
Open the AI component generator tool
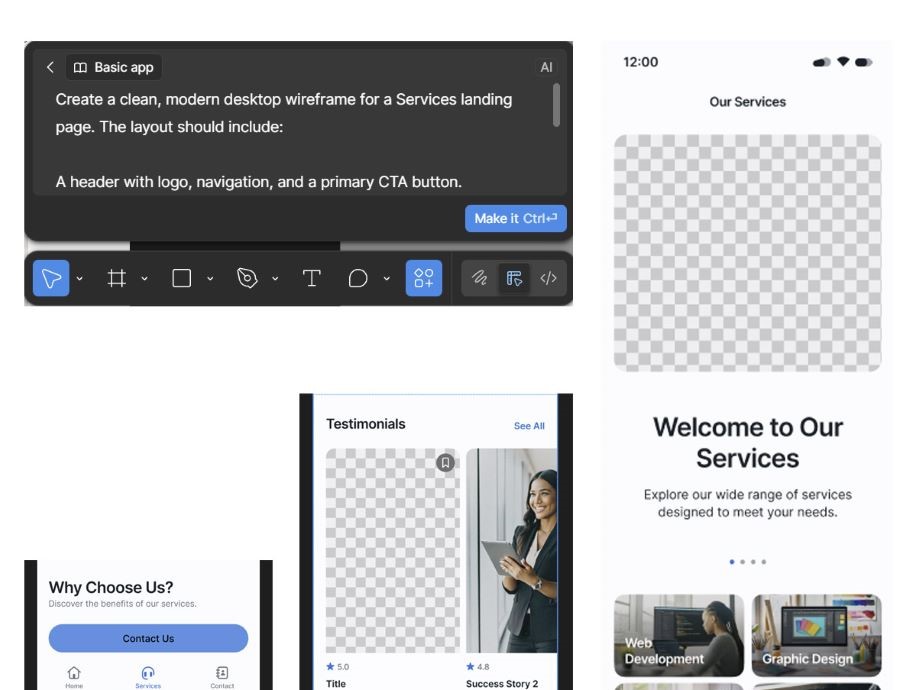click(x=422, y=278)
